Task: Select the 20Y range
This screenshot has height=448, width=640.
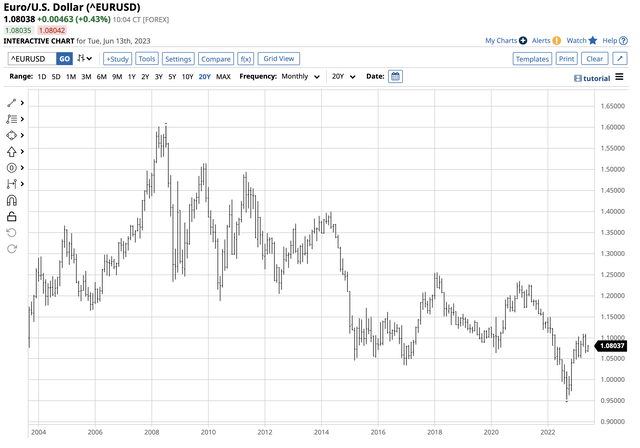Action: tap(204, 76)
